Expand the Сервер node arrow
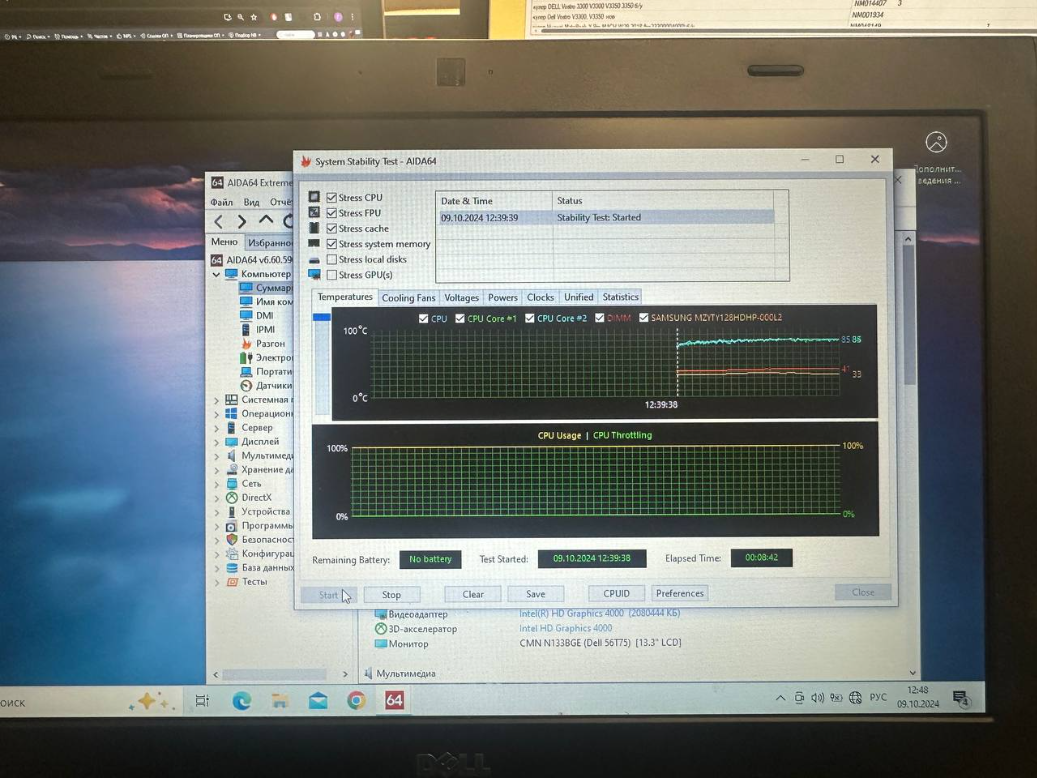This screenshot has height=778, width=1037. click(216, 427)
